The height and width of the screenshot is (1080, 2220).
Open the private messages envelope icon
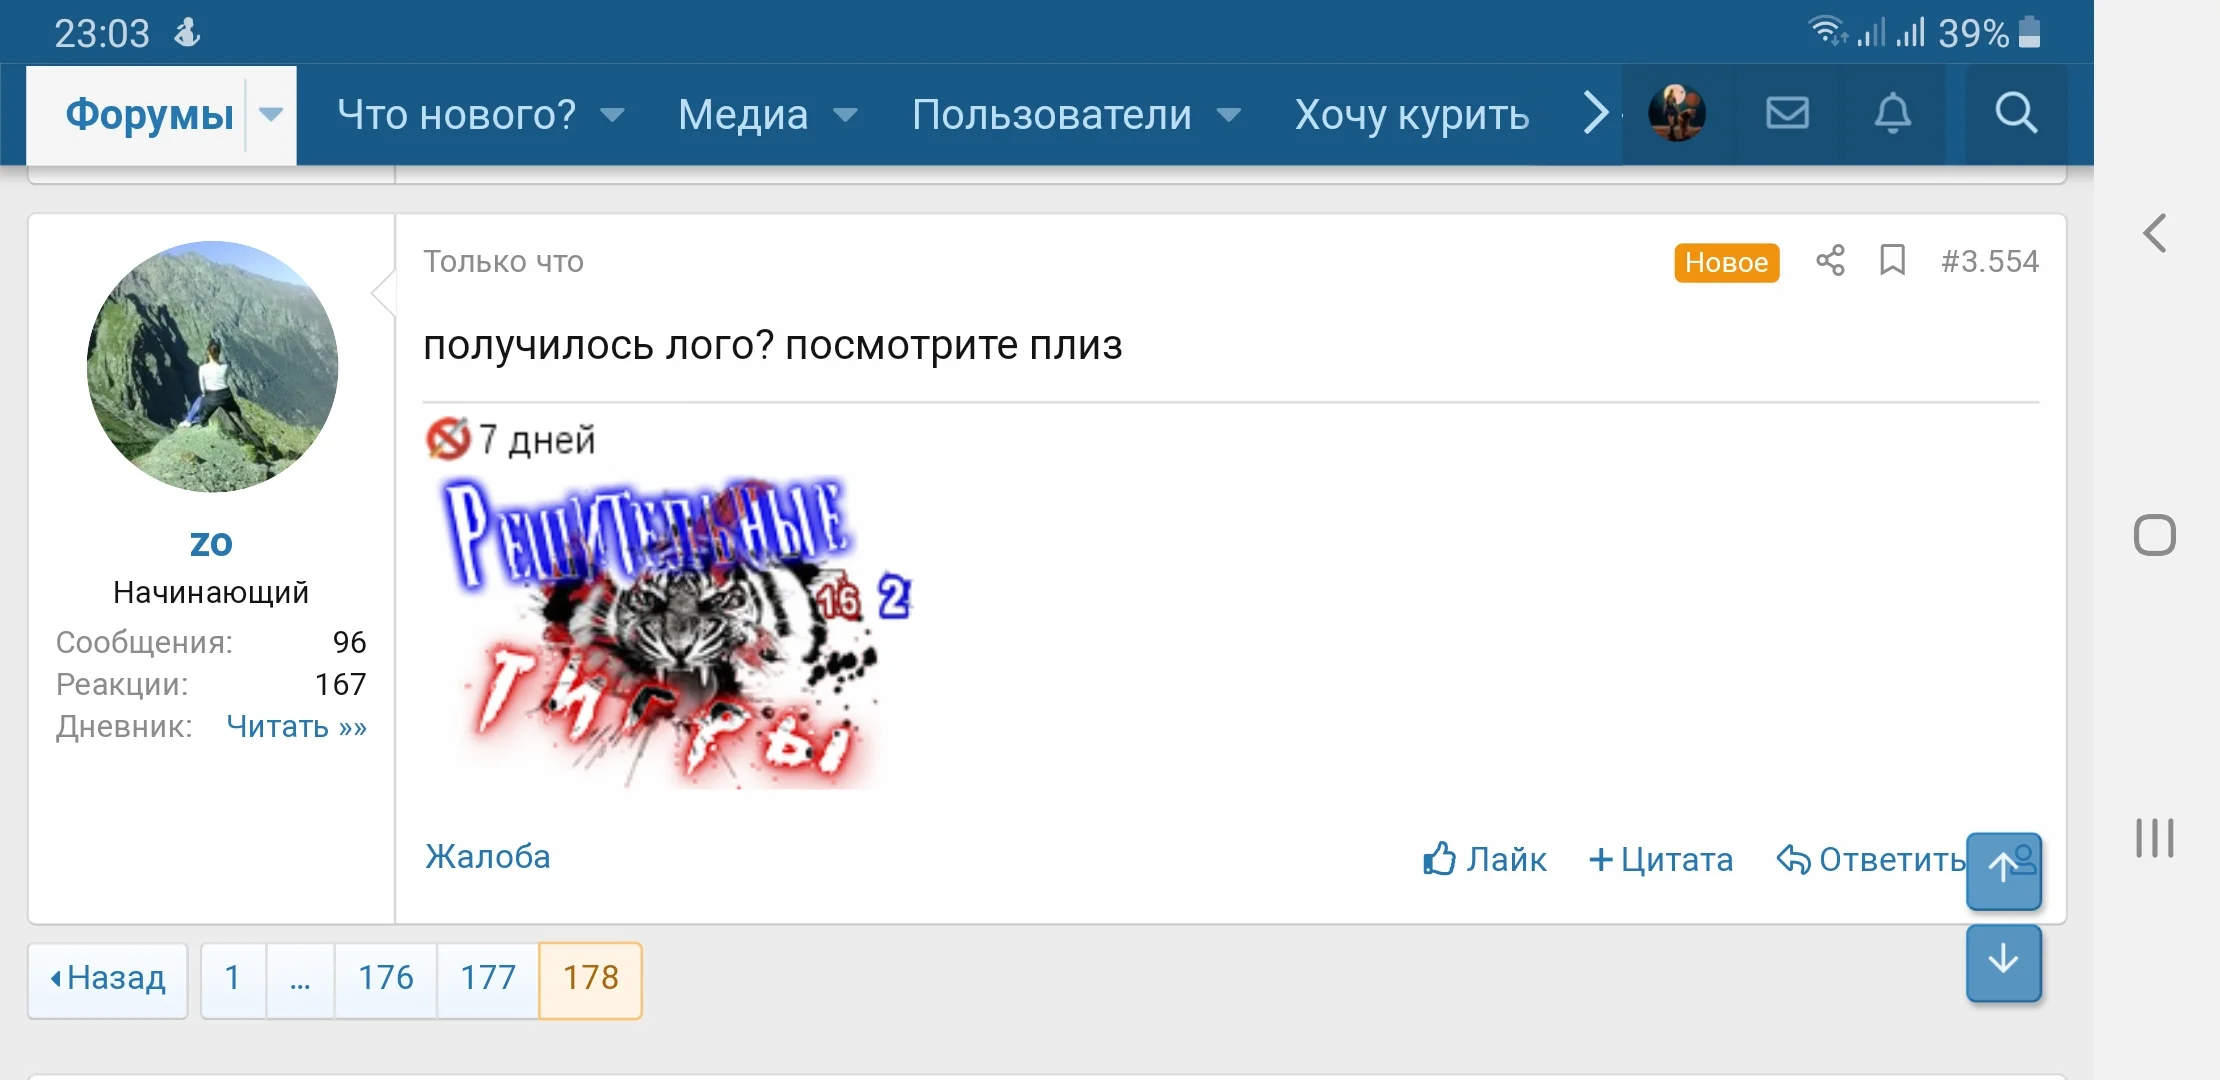coord(1787,113)
